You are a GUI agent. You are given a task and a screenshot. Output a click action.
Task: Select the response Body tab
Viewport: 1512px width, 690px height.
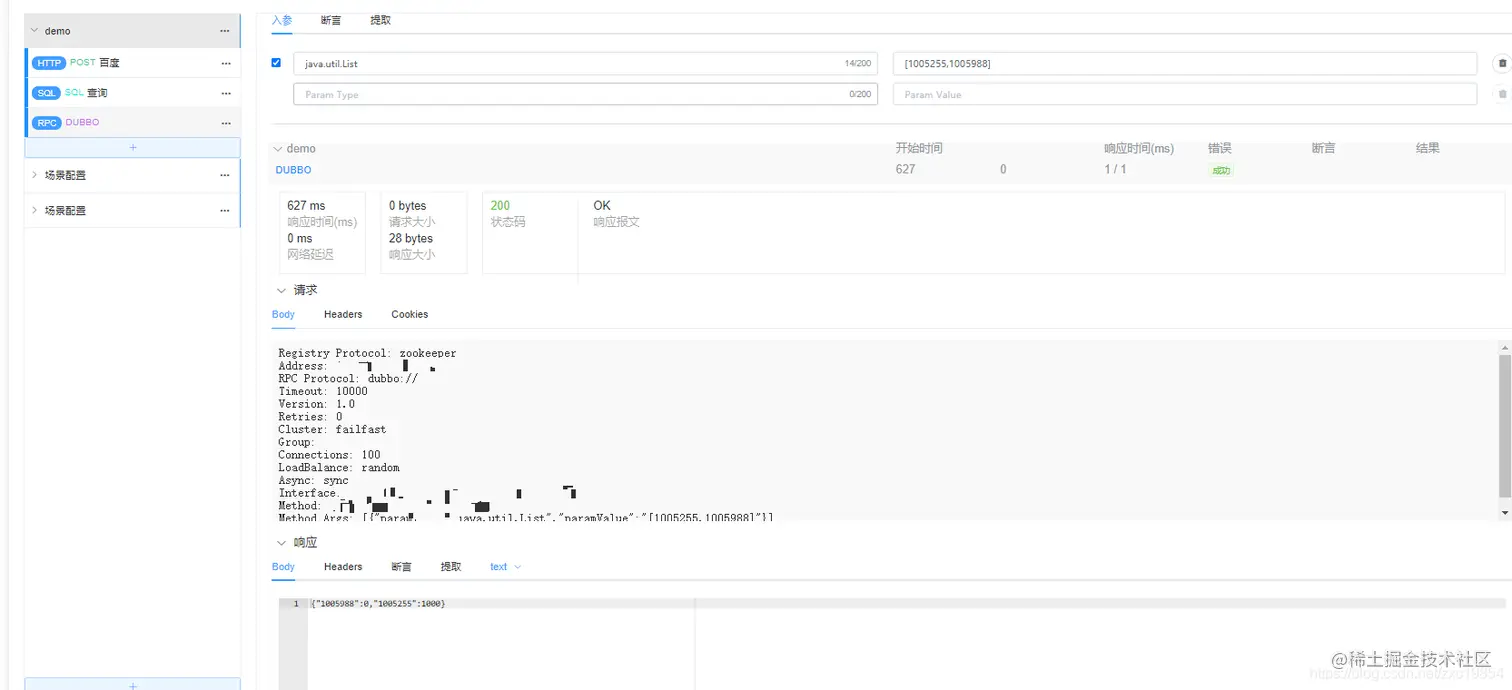[283, 567]
